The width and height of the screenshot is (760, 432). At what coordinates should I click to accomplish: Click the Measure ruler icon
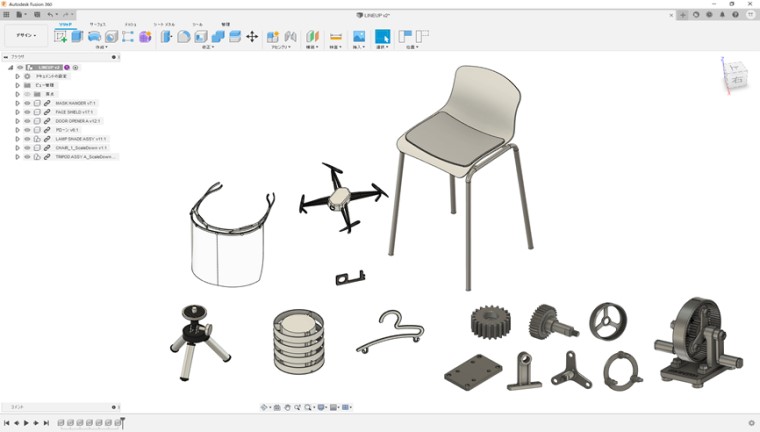click(x=336, y=37)
